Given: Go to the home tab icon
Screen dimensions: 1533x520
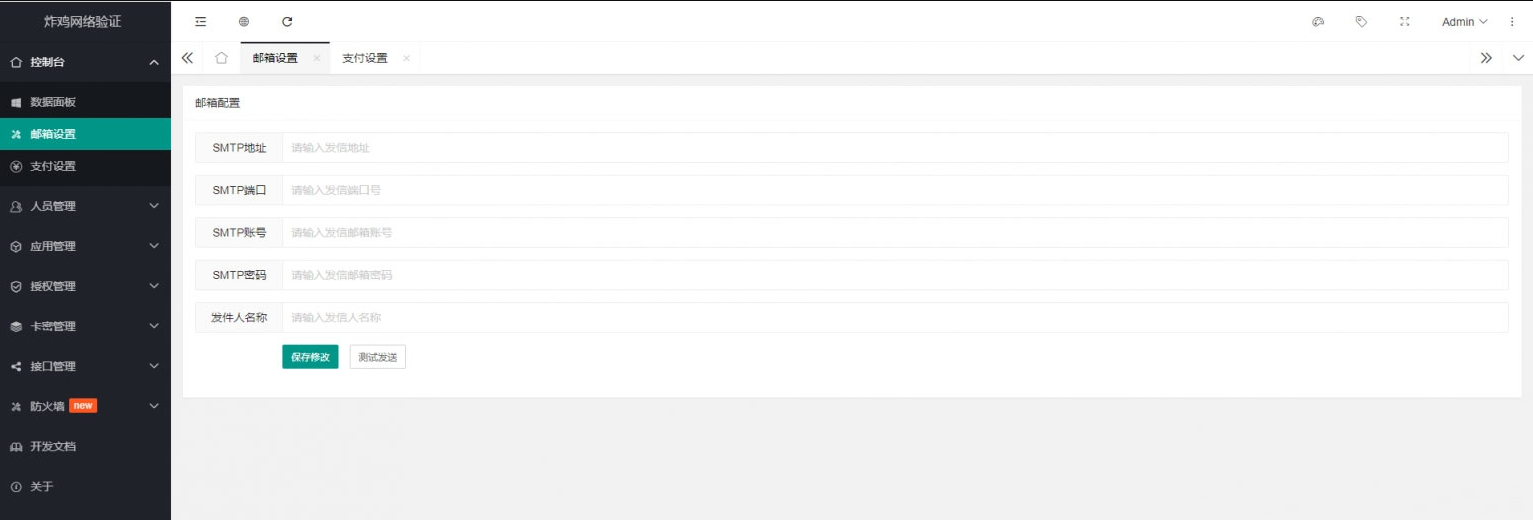Looking at the screenshot, I should point(222,58).
